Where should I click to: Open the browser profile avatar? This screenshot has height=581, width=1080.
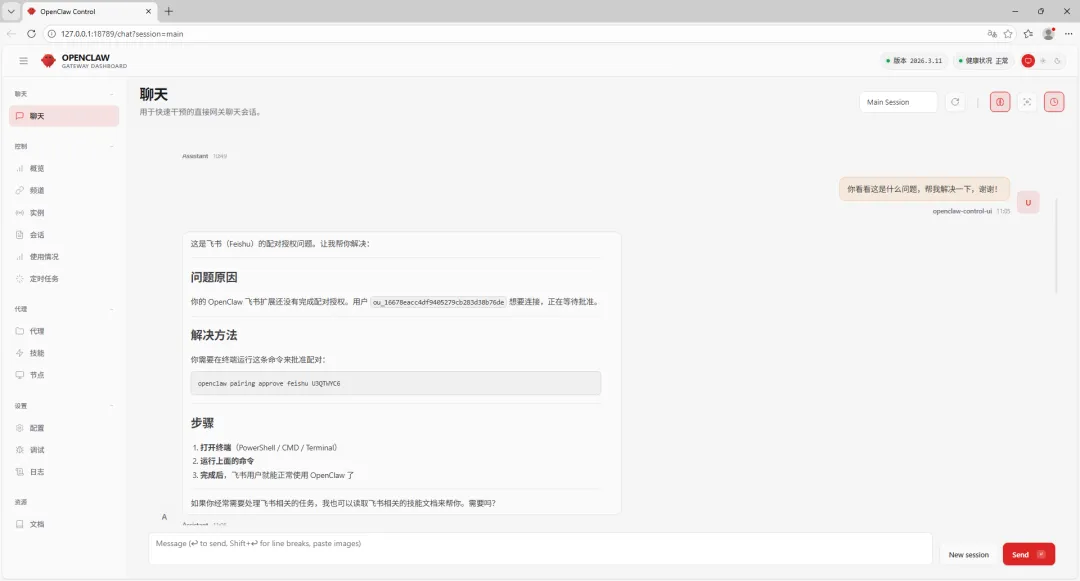coord(1048,34)
